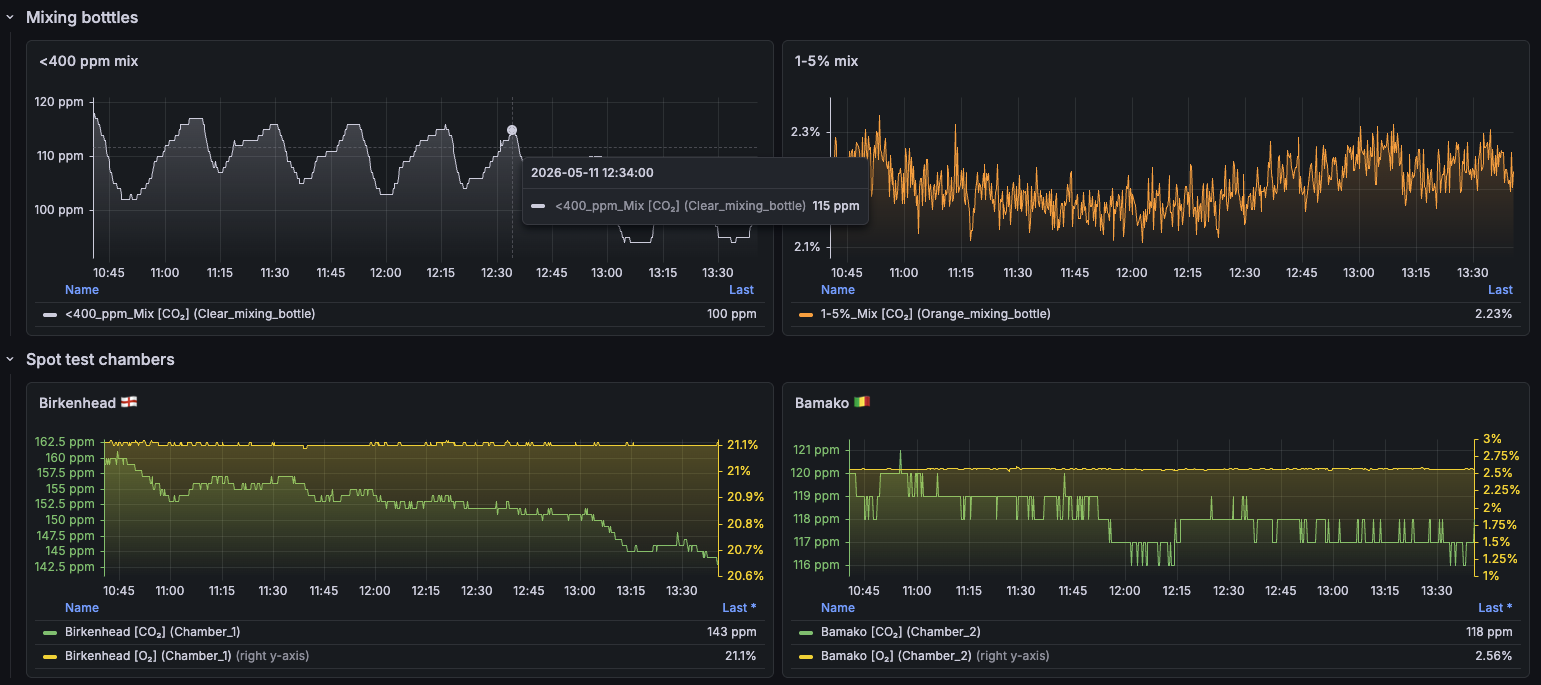Open color picker for green Bamako CO₂ swatch
Image resolution: width=1541 pixels, height=685 pixels.
click(x=806, y=632)
